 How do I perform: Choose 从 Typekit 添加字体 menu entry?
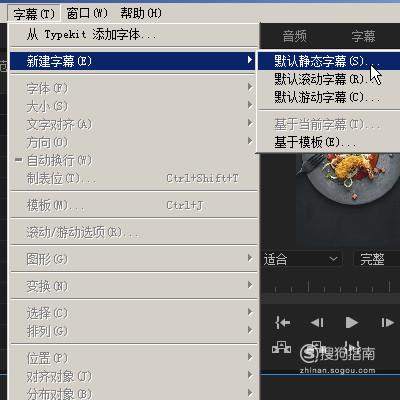134,35
